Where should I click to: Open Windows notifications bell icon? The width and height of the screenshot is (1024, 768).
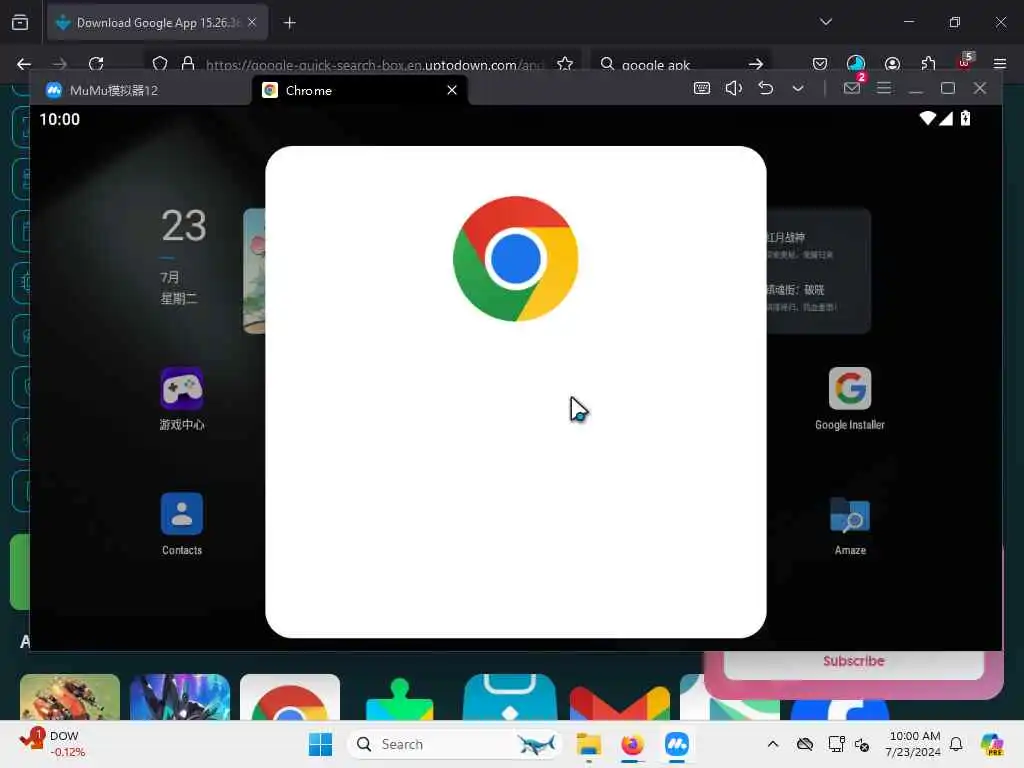coord(956,744)
